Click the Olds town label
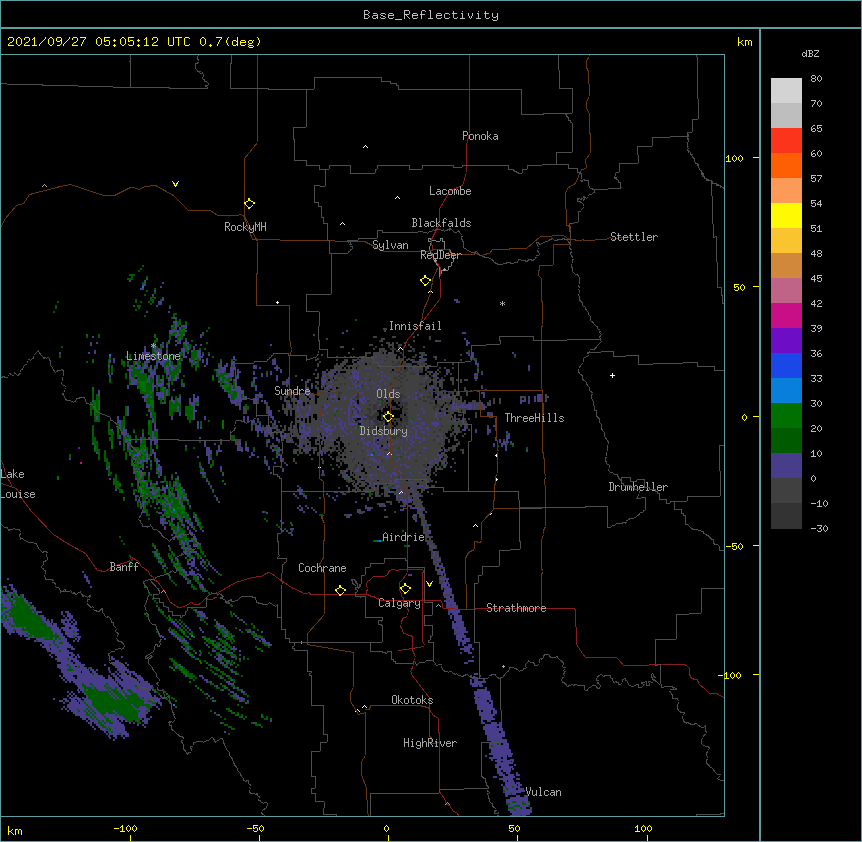862x842 pixels. click(388, 394)
